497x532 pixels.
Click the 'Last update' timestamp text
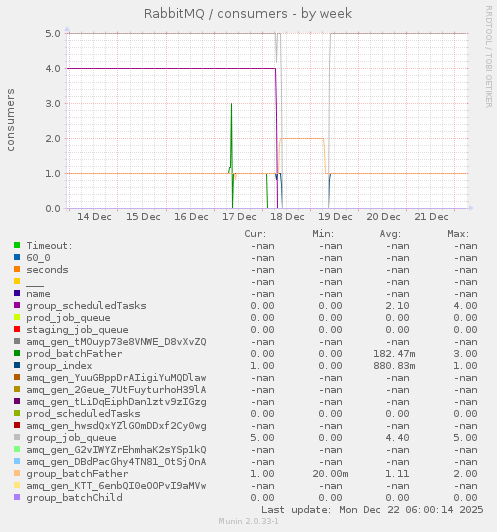coord(372,510)
